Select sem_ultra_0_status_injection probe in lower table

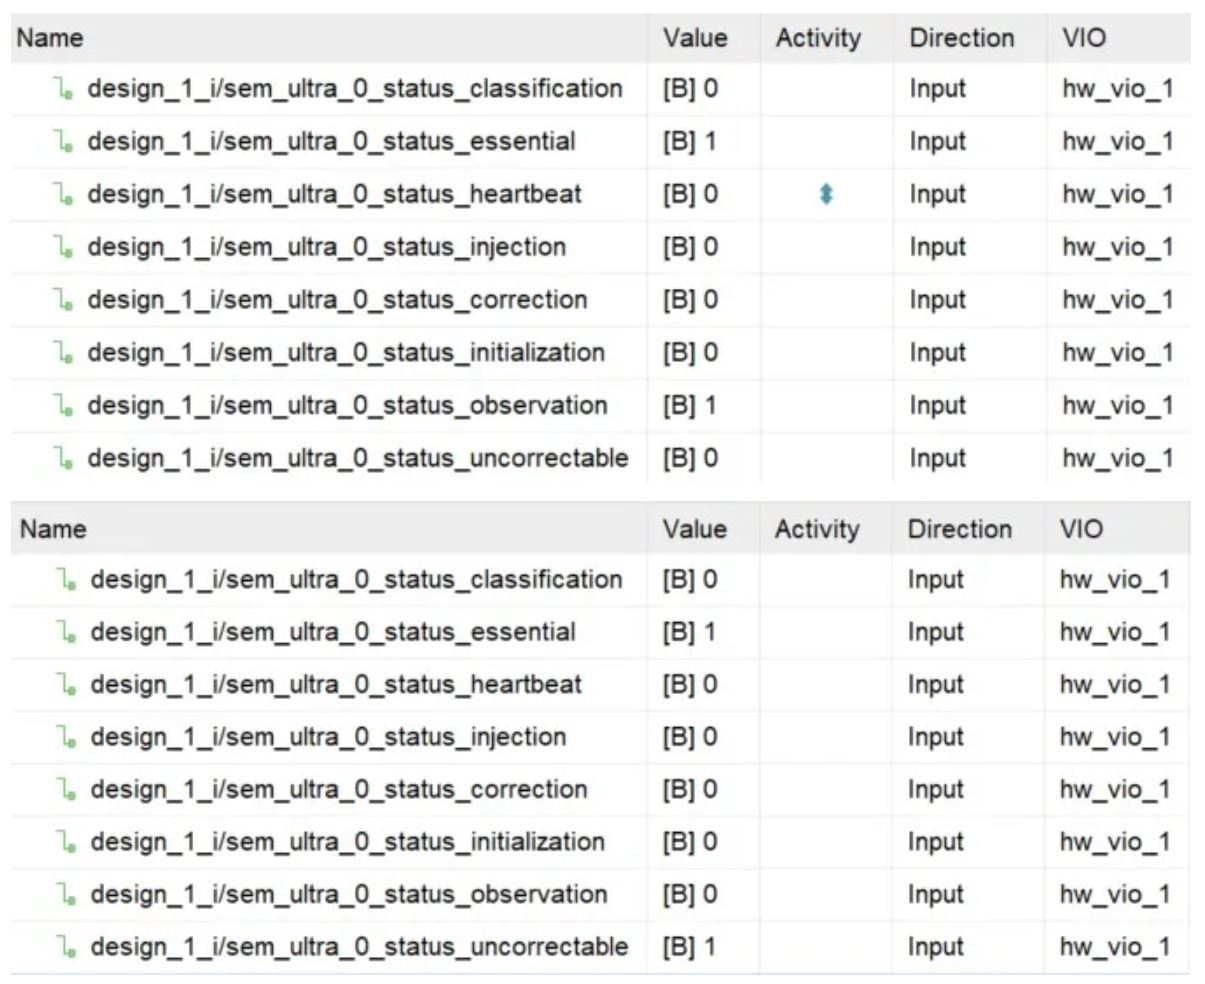[x=328, y=737]
